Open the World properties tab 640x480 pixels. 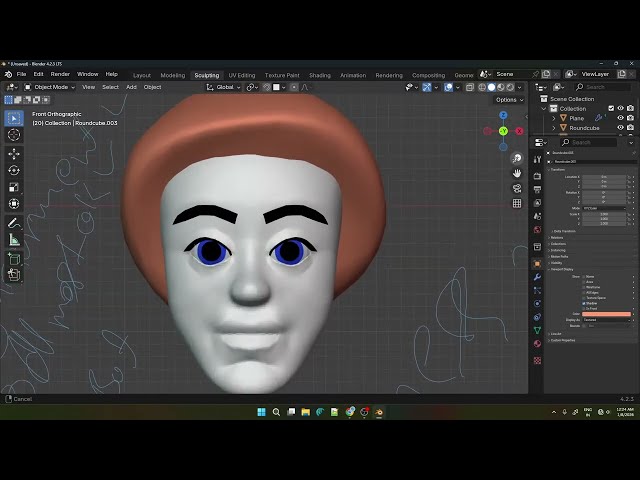pyautogui.click(x=537, y=230)
